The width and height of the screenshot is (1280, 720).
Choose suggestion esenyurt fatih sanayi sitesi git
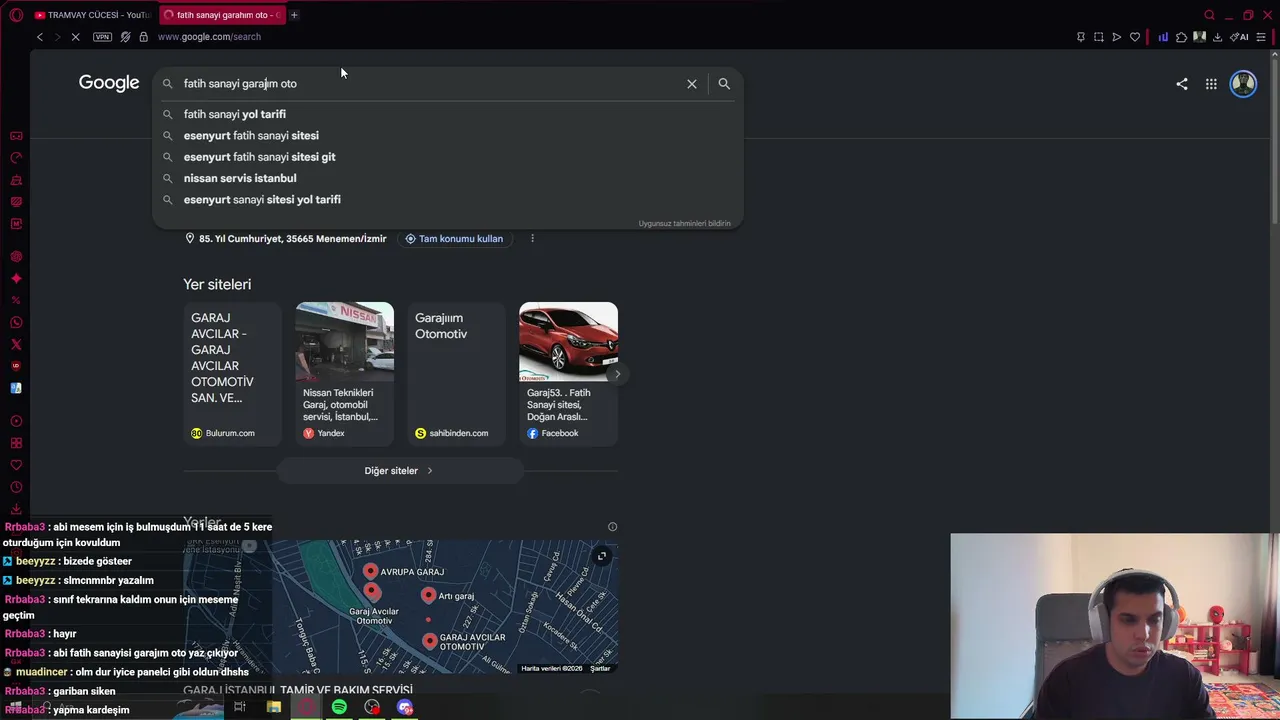click(447, 157)
